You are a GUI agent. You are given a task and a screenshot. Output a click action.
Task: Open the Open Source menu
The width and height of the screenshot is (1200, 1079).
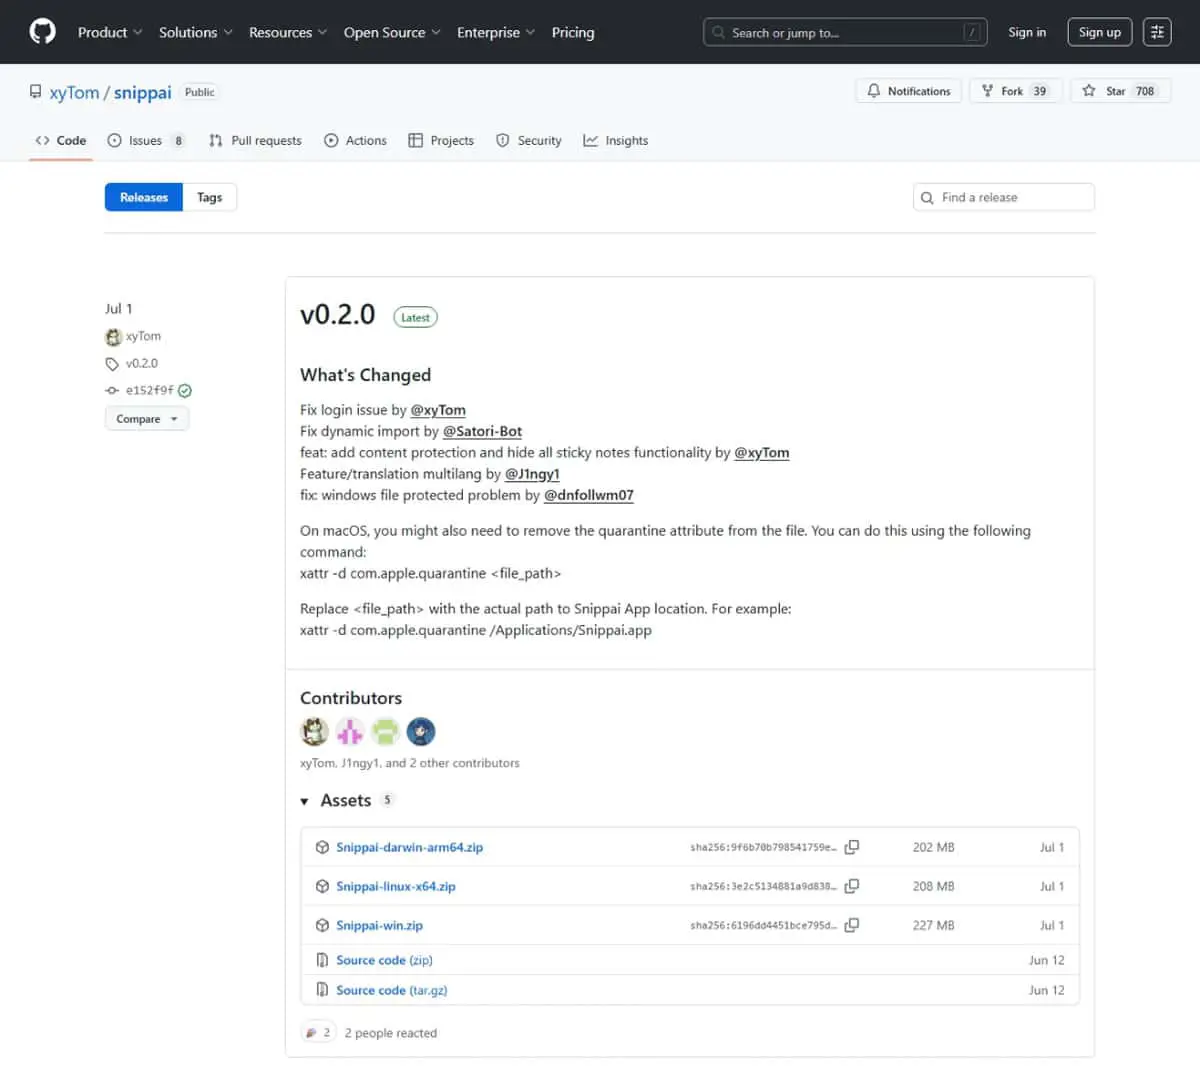(x=392, y=32)
